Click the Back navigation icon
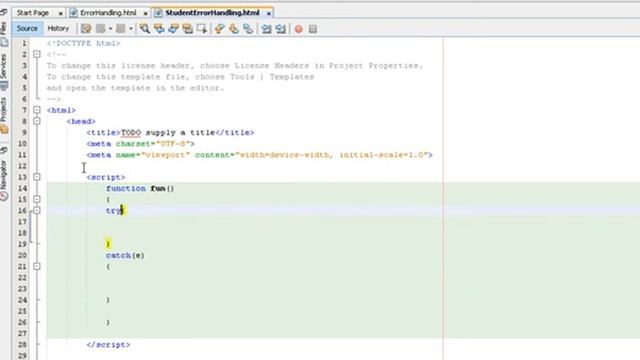Viewport: 640px width, 360px height. point(100,29)
